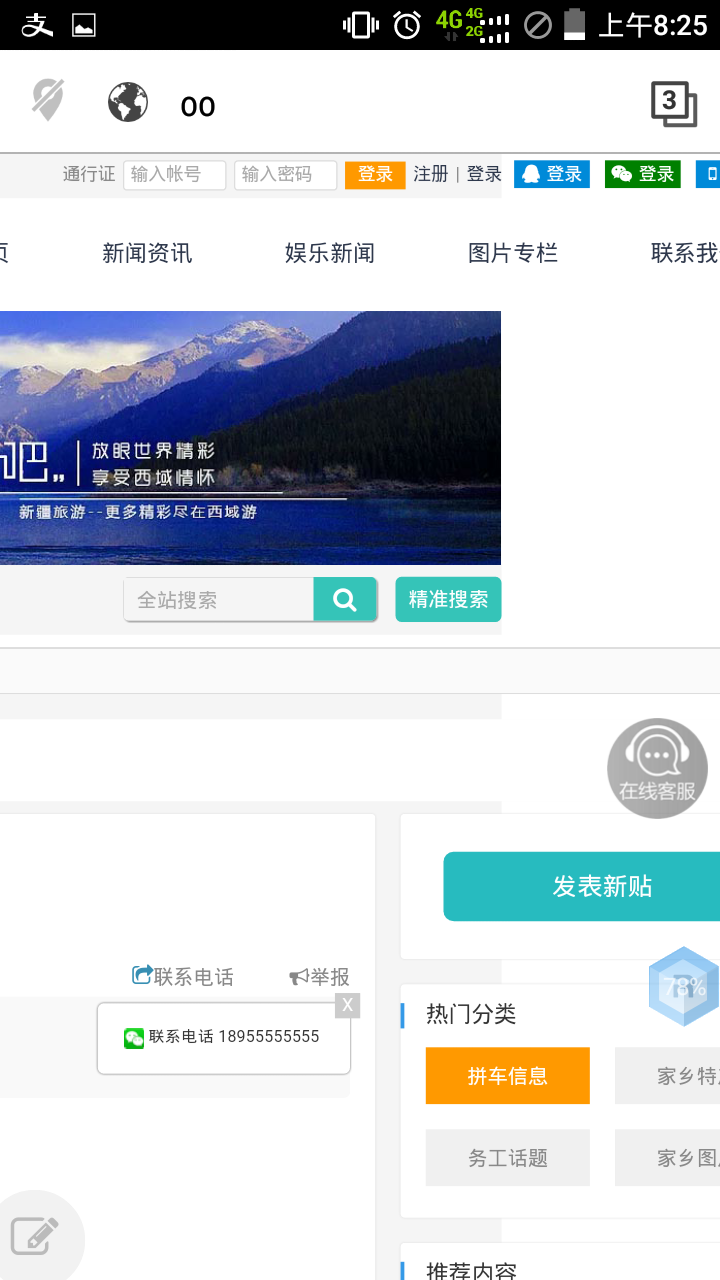Screen dimensions: 720x1280
Task: Select the 拼车信息 category
Action: [x=508, y=1076]
